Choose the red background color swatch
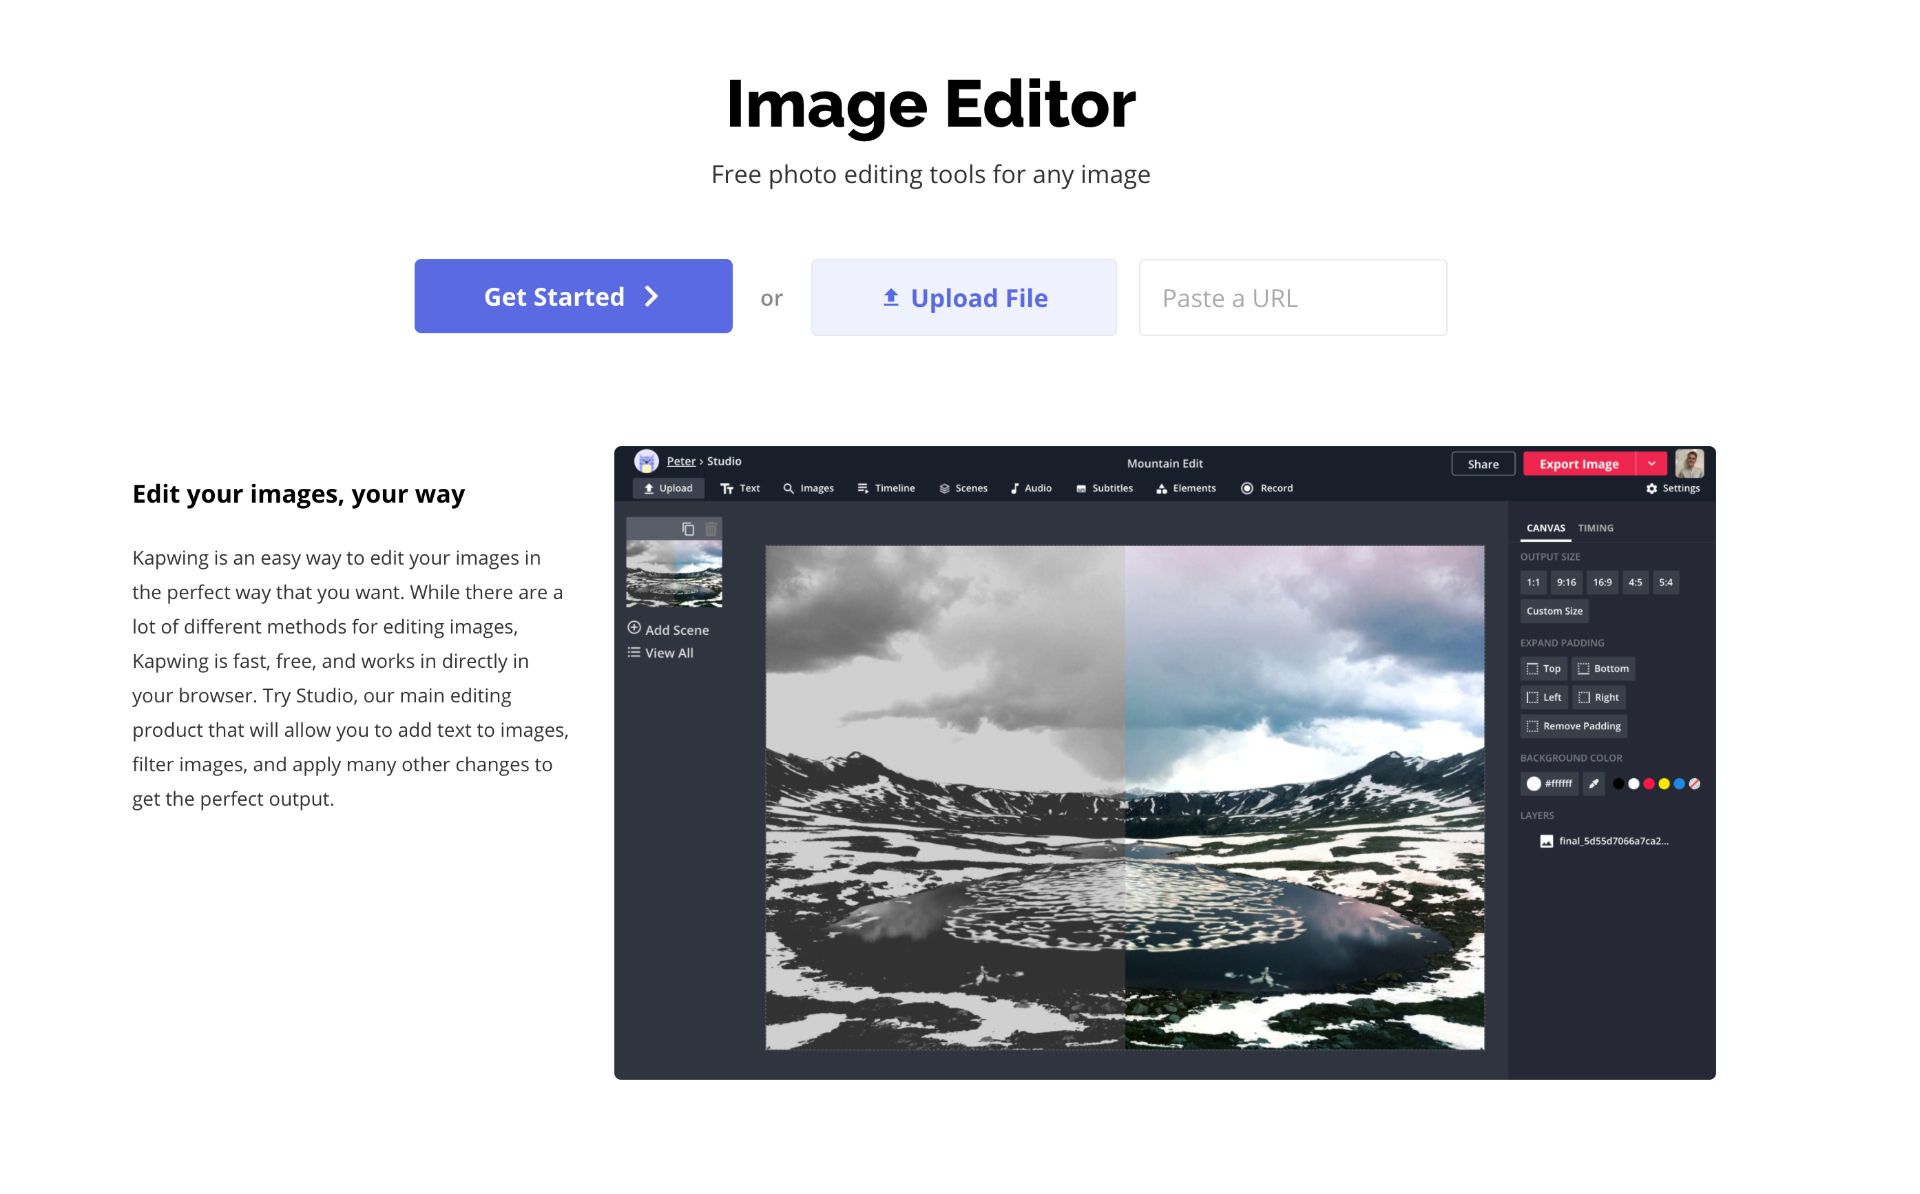Image resolution: width=1920 pixels, height=1194 pixels. point(1649,784)
